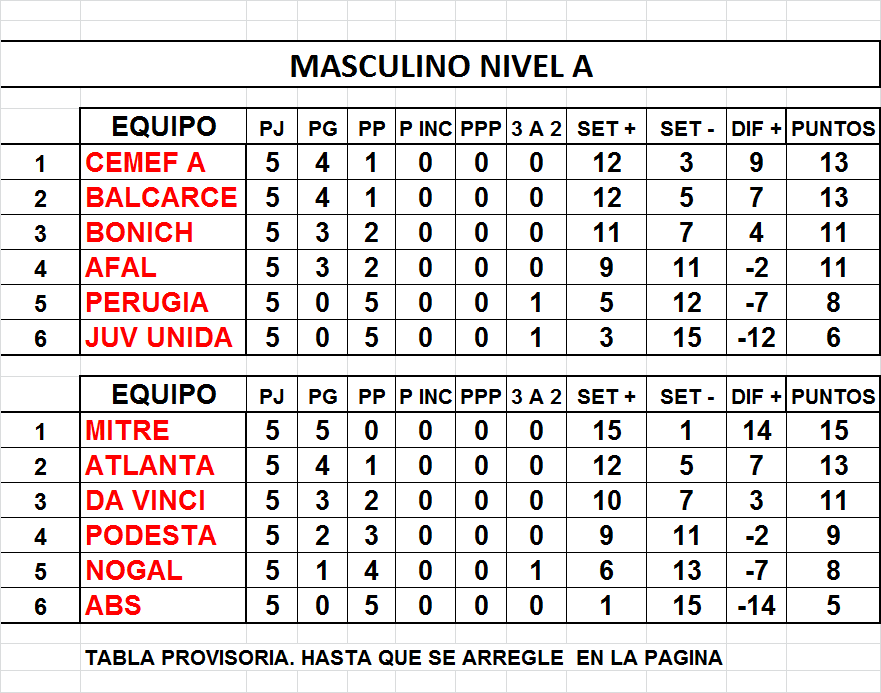Select the second table's EQUIPO header cell
Viewport: 881px width, 693px height.
163,395
